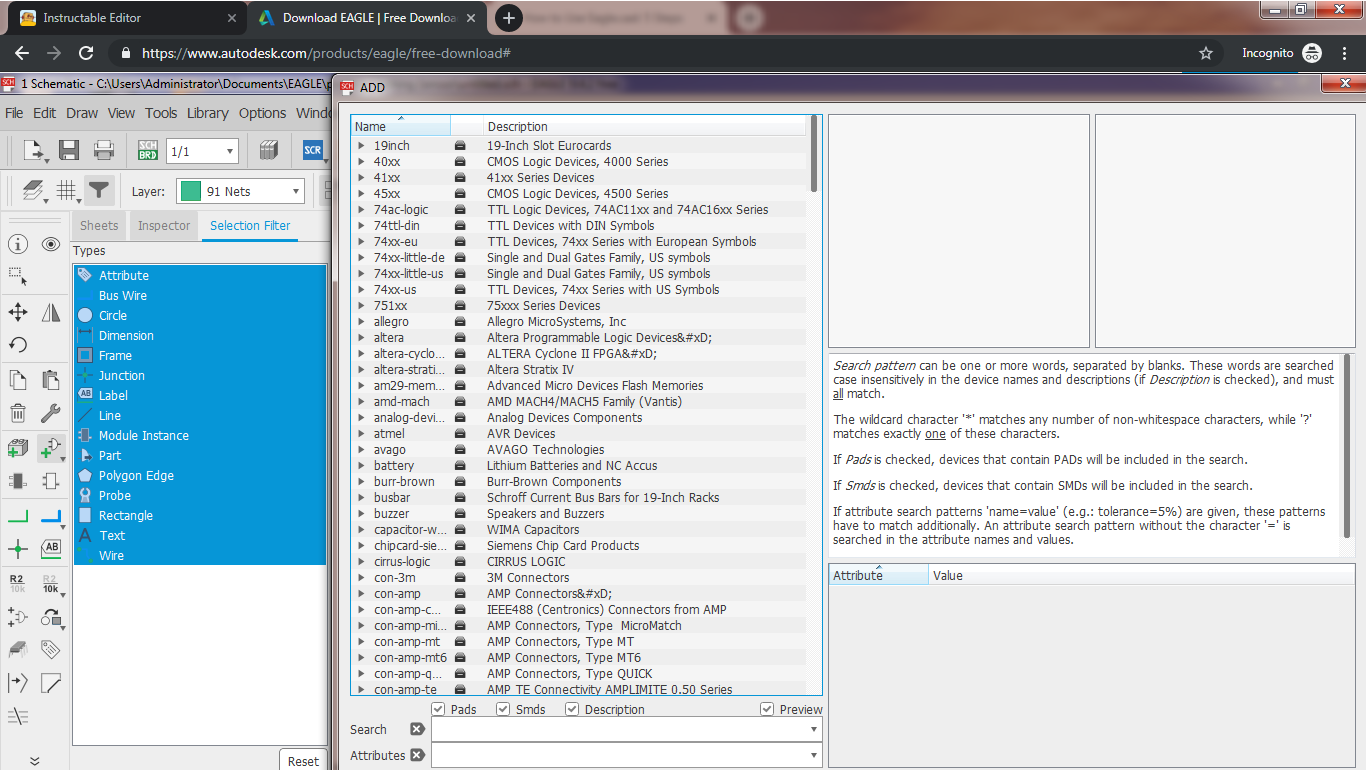1368x770 pixels.
Task: Select the Copy tool
Action: (x=18, y=380)
